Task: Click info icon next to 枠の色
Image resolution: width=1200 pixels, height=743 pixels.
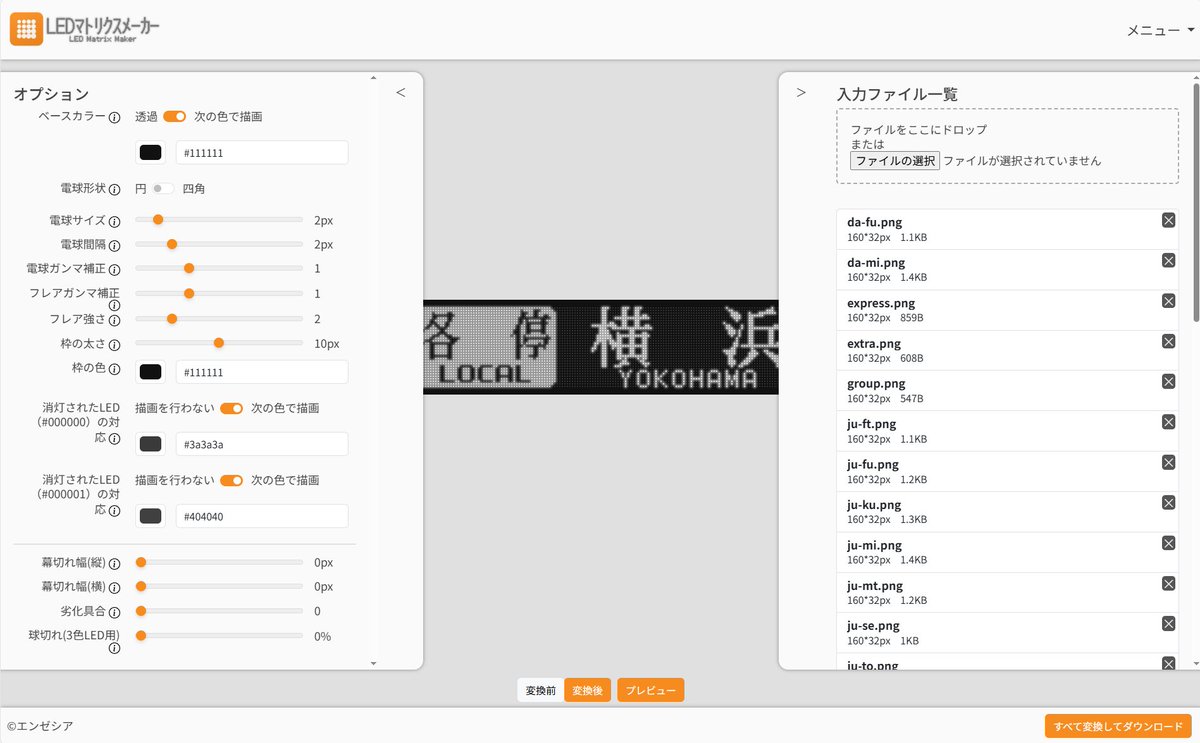Action: [x=114, y=370]
